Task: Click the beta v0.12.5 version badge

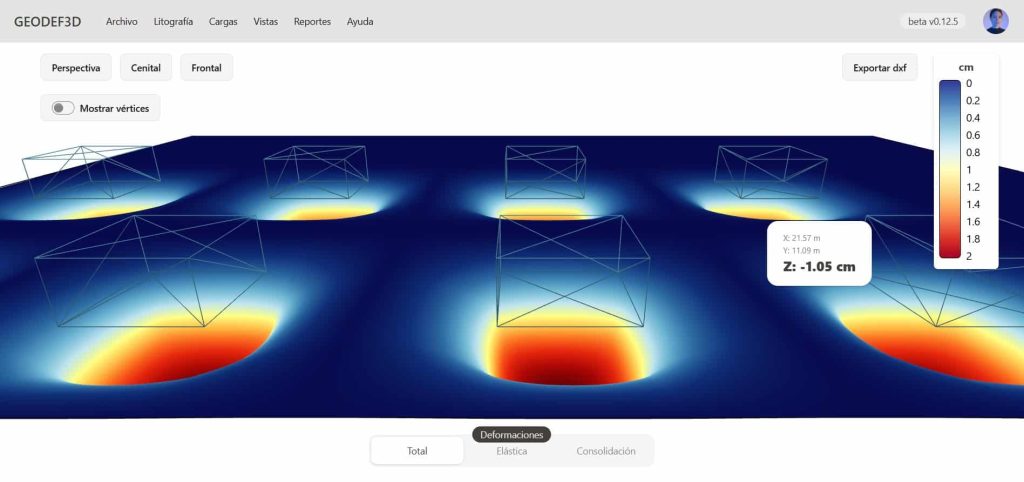Action: pos(933,22)
